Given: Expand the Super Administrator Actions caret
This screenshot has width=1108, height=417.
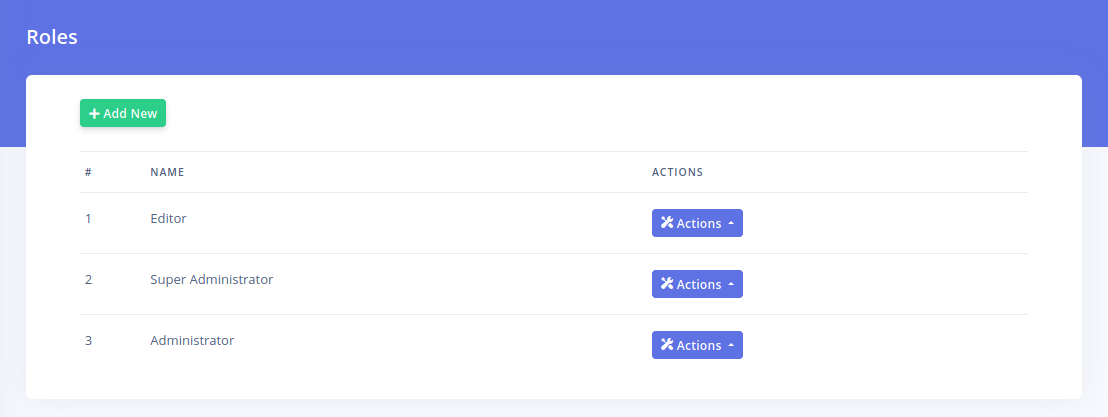Looking at the screenshot, I should coord(731,285).
